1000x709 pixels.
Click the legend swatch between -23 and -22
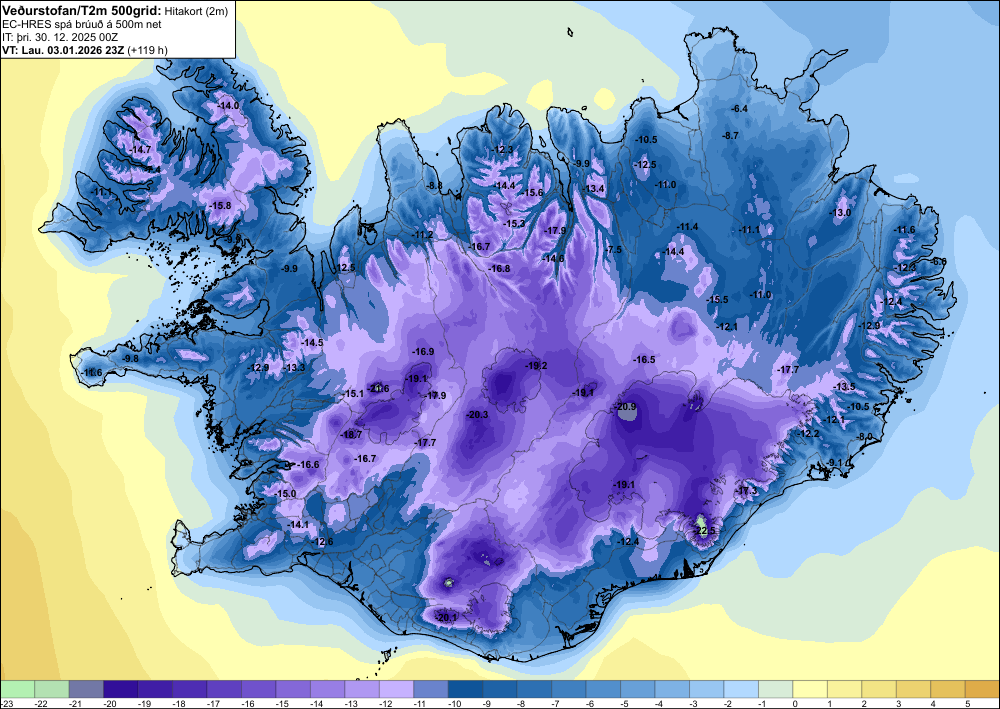[x=17, y=689]
